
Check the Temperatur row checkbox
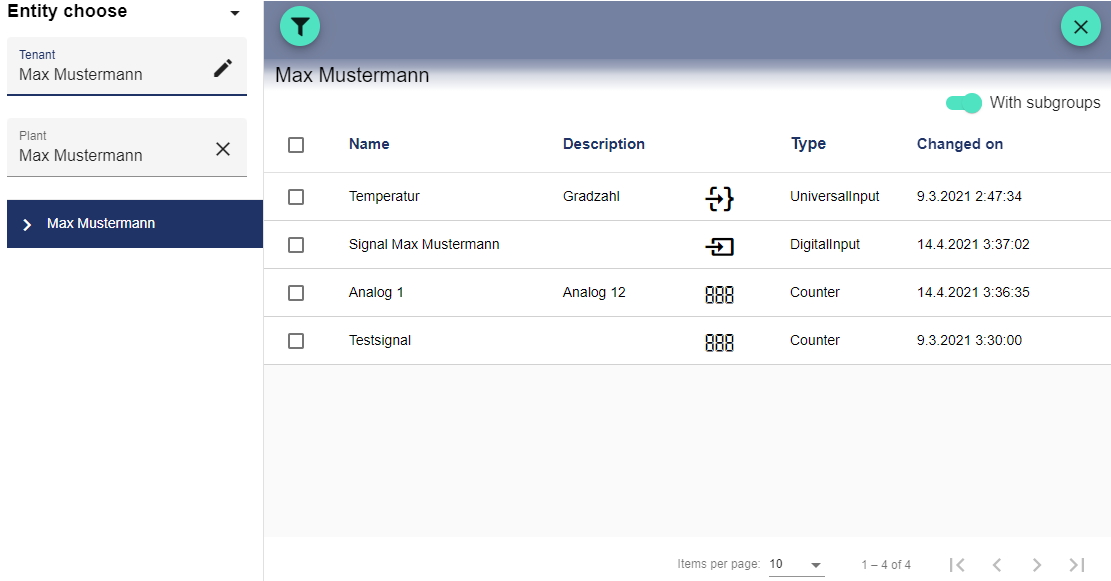tap(296, 197)
